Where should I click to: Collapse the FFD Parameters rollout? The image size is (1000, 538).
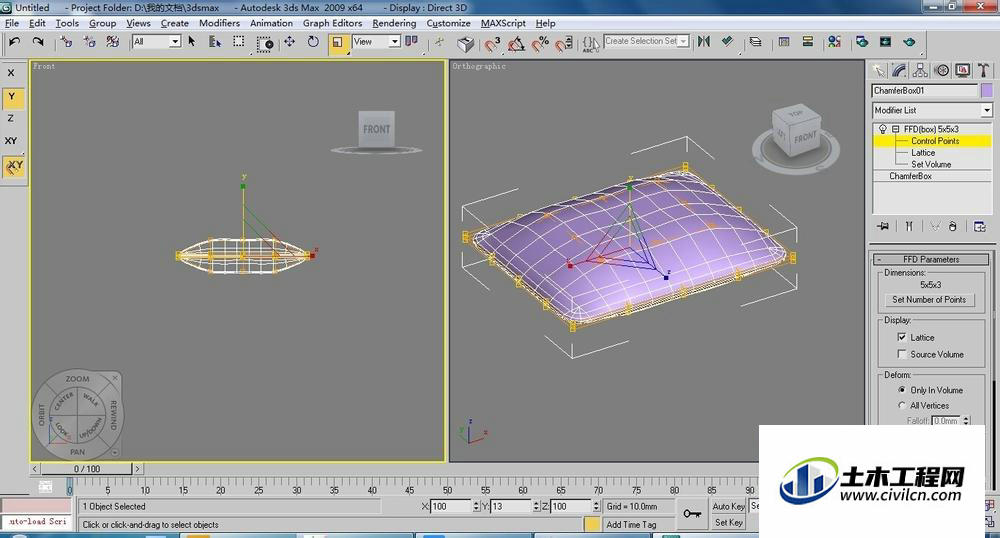point(931,259)
